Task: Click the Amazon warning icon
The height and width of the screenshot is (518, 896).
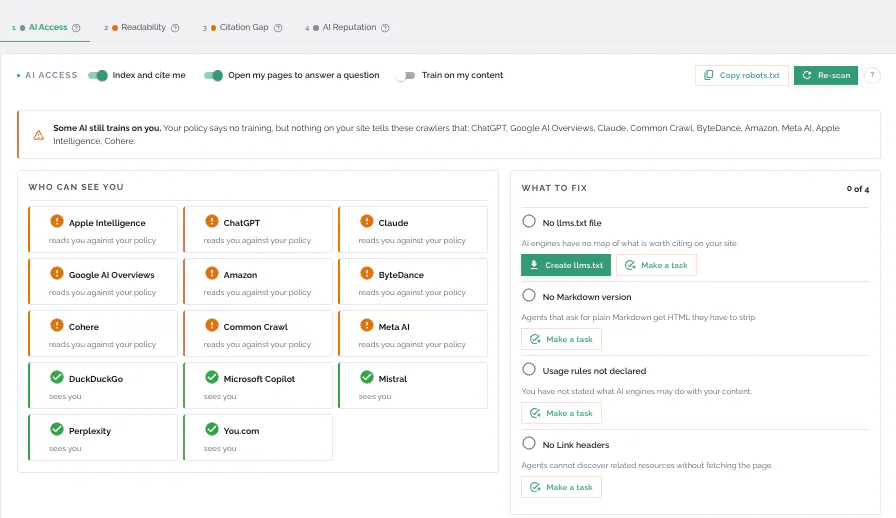Action: coord(212,273)
